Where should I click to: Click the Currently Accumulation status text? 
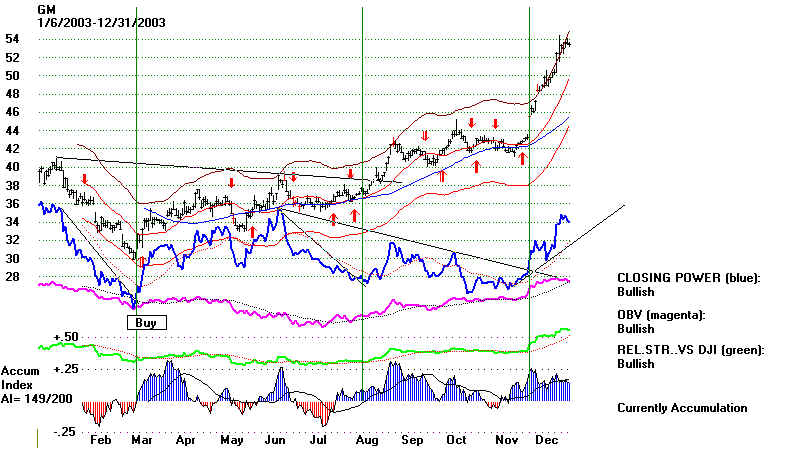pyautogui.click(x=682, y=408)
